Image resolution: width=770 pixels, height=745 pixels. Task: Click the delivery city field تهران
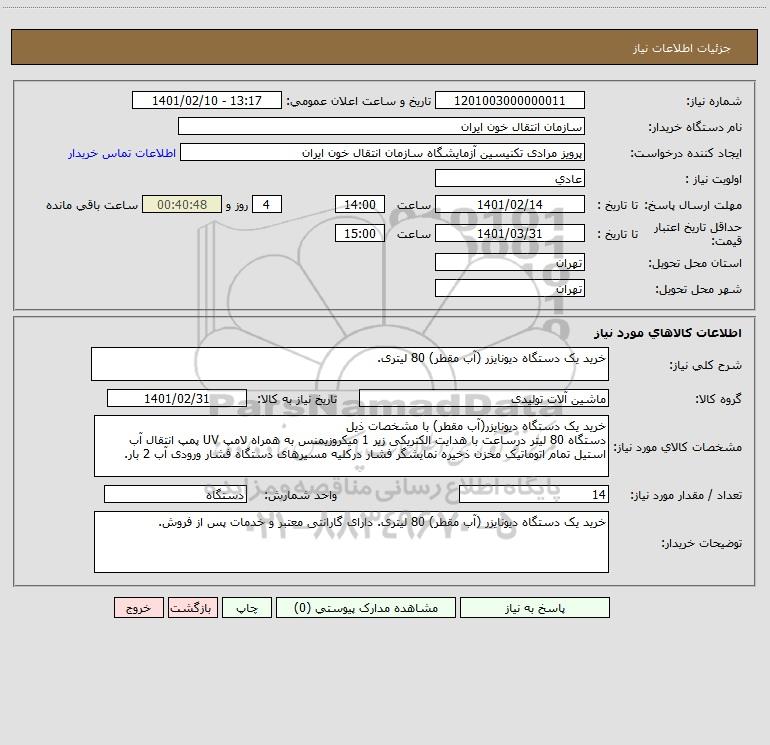click(510, 288)
